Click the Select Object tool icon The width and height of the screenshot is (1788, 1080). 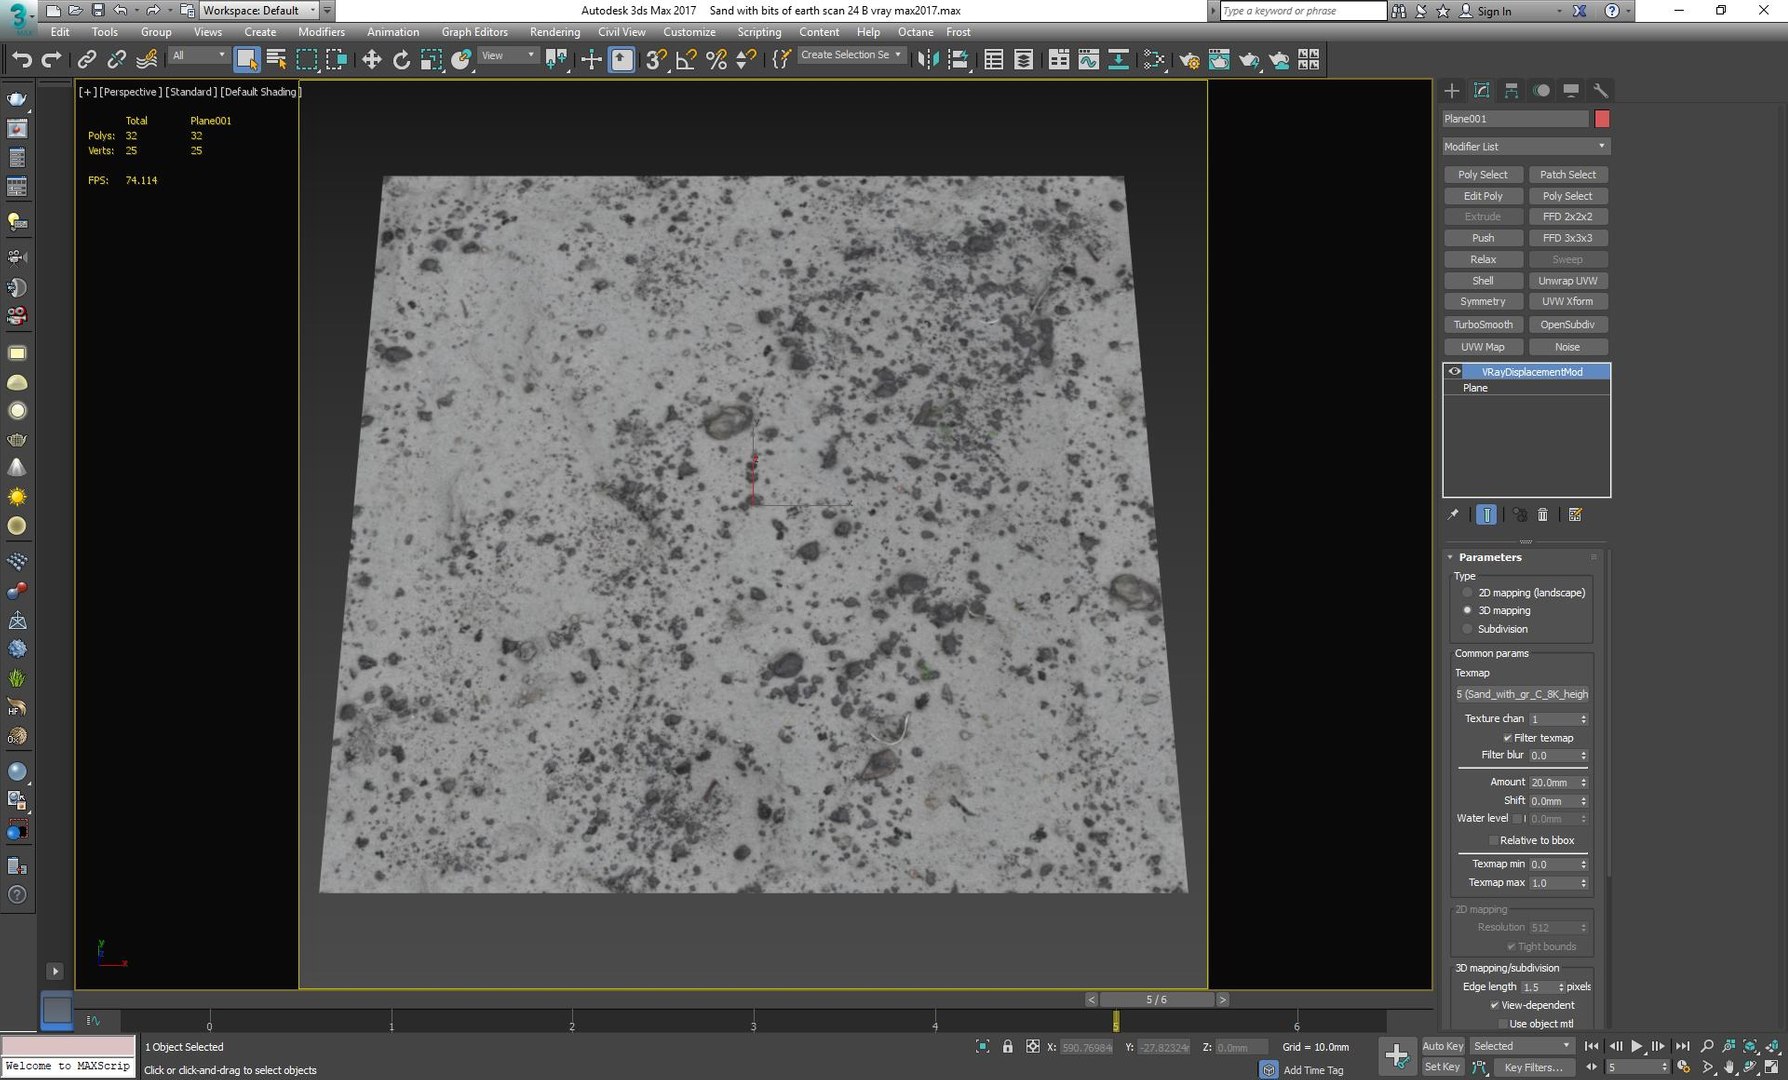pyautogui.click(x=246, y=60)
